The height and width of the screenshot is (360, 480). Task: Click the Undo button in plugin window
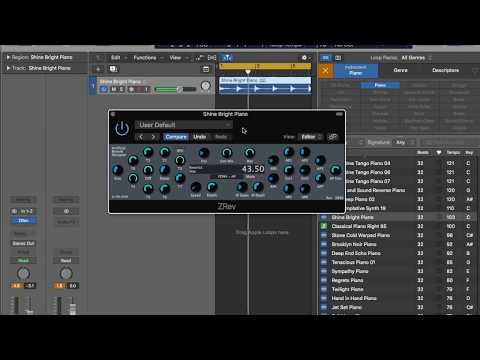tap(200, 137)
